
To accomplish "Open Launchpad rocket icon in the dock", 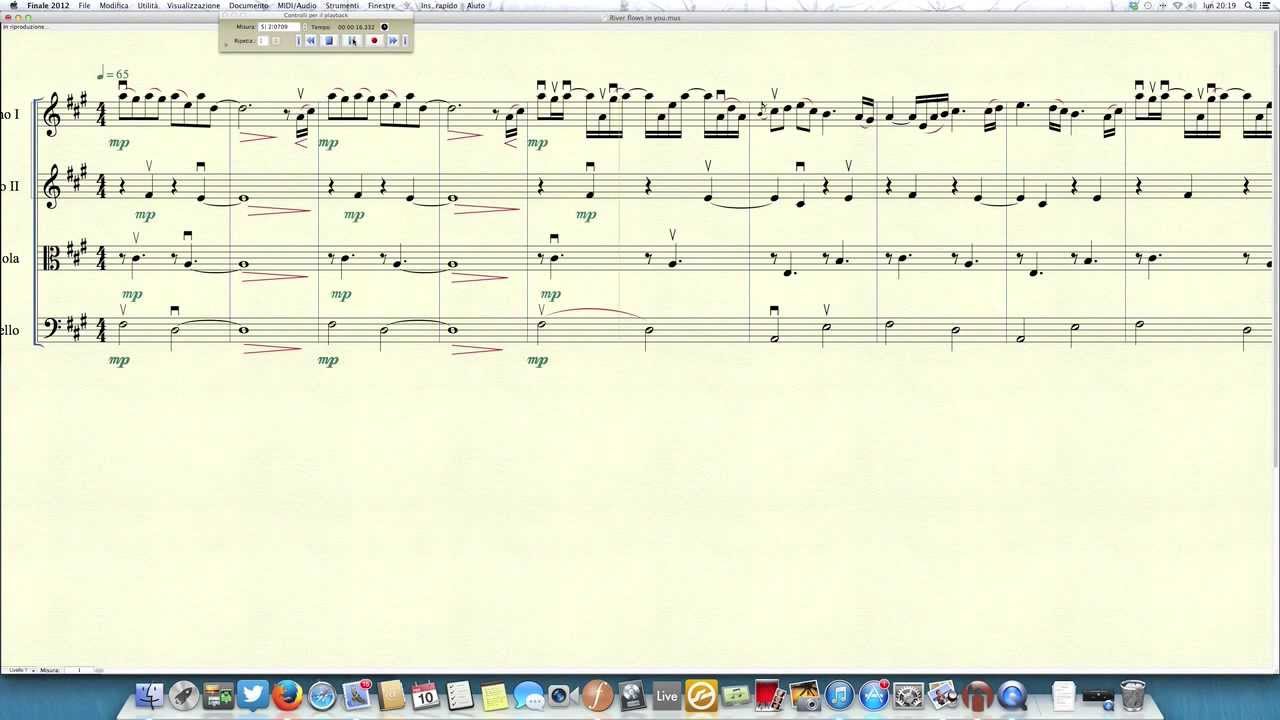I will click(x=183, y=695).
